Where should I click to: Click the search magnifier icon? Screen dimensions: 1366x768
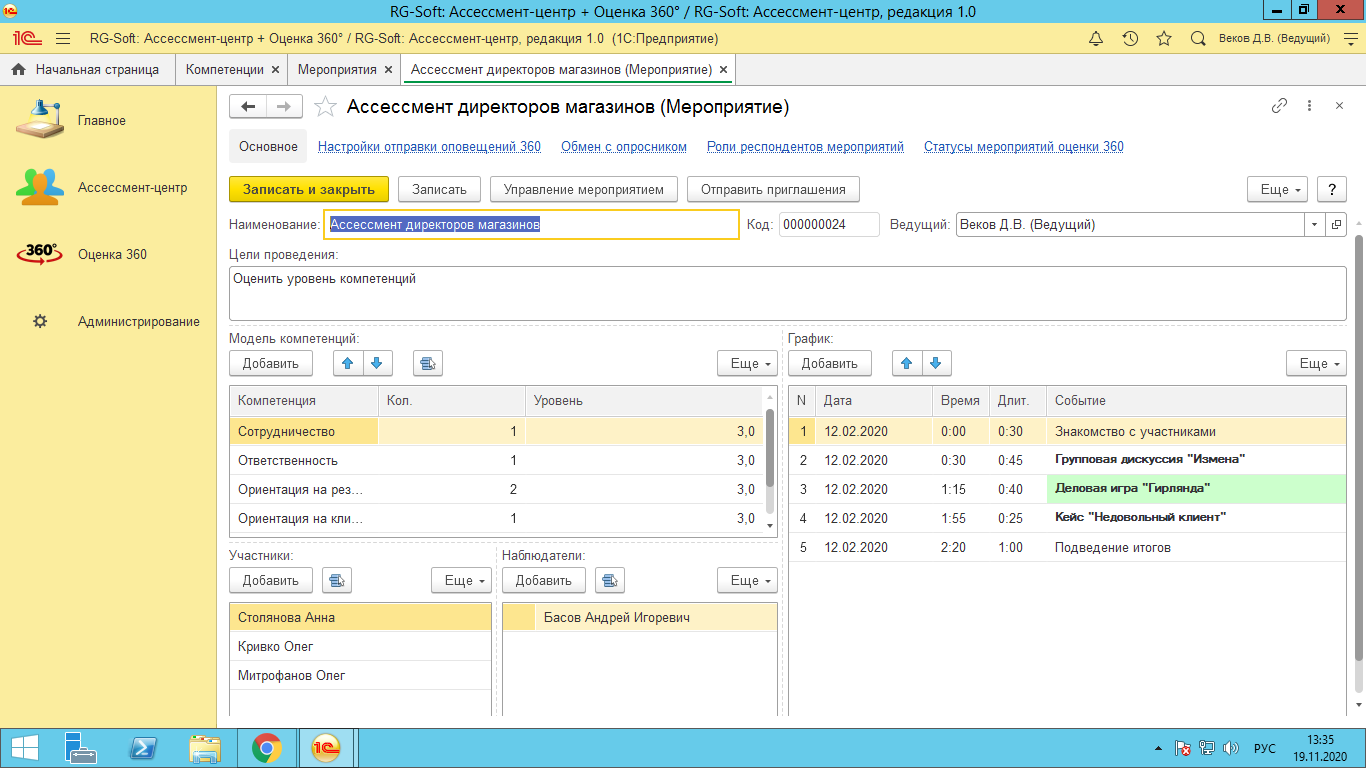pyautogui.click(x=1198, y=39)
